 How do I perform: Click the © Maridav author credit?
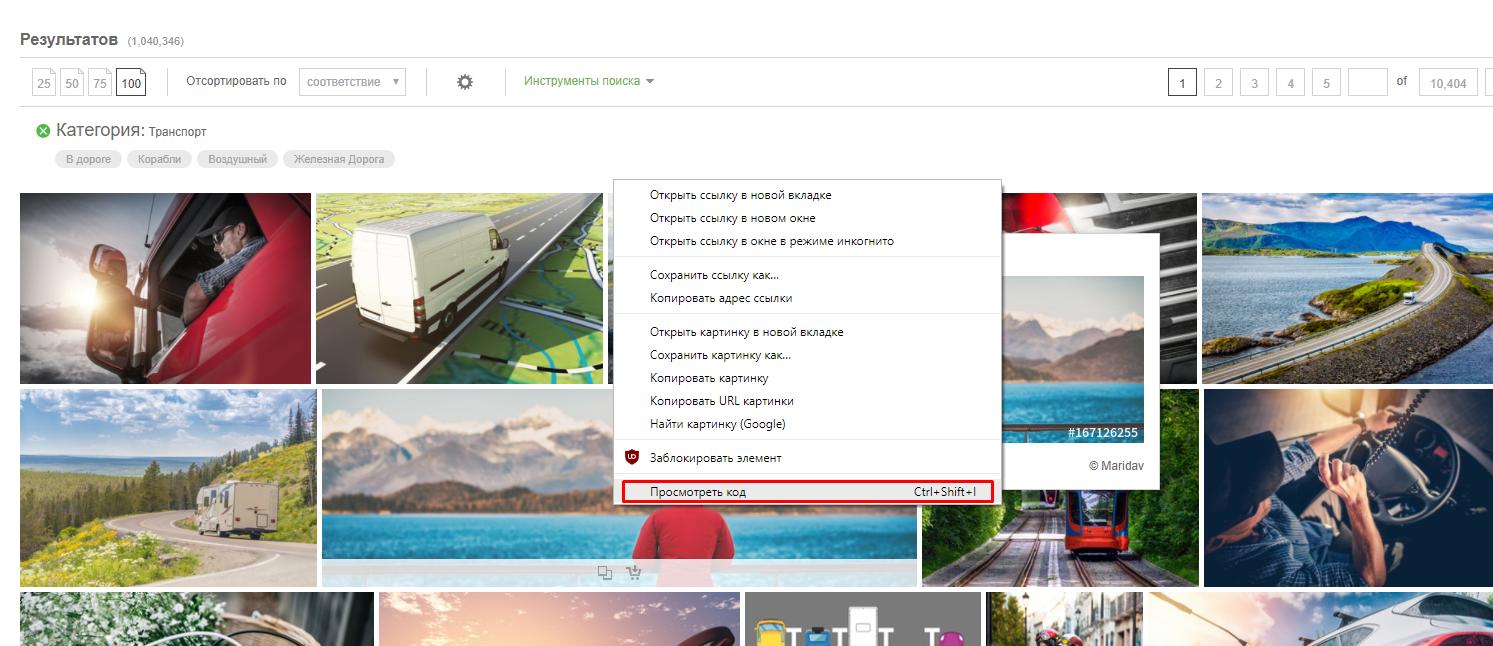(x=1114, y=466)
